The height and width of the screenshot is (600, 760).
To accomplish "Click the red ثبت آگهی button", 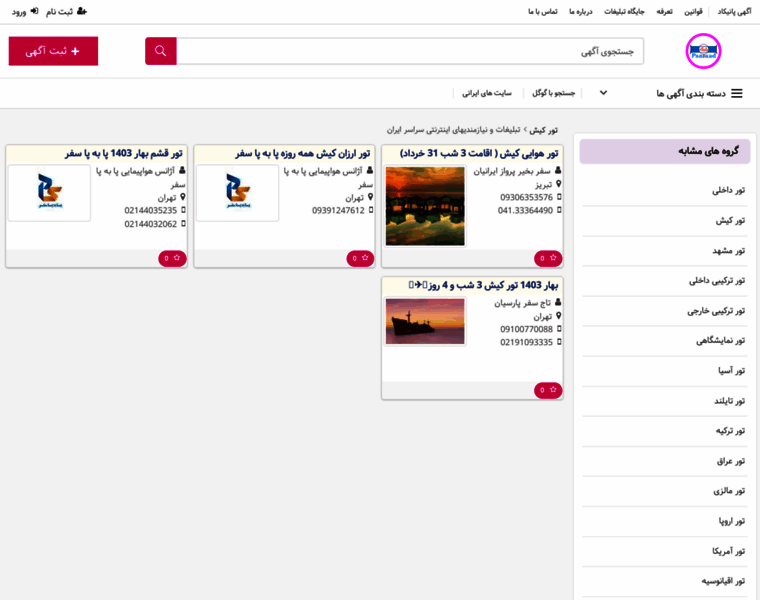I will pos(53,51).
